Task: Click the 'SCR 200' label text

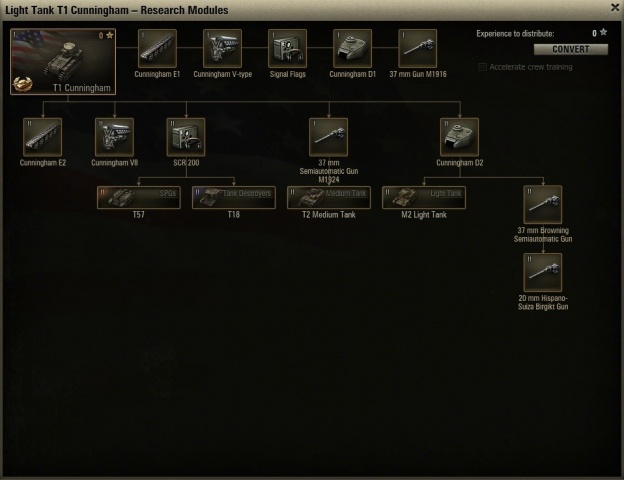Action: (x=186, y=163)
